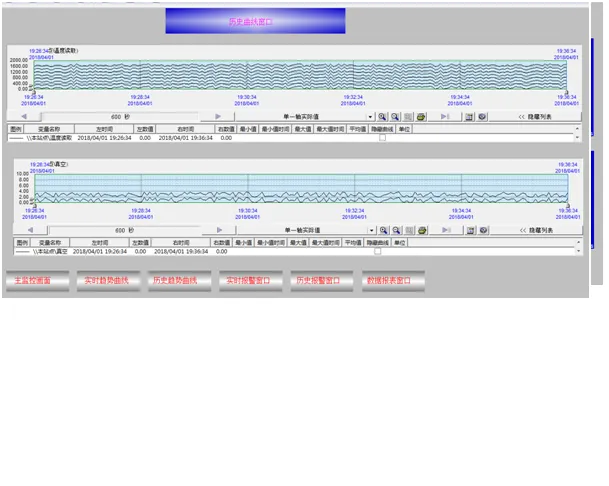Click the 600 秒 time span bar in temperature chart

(120, 117)
